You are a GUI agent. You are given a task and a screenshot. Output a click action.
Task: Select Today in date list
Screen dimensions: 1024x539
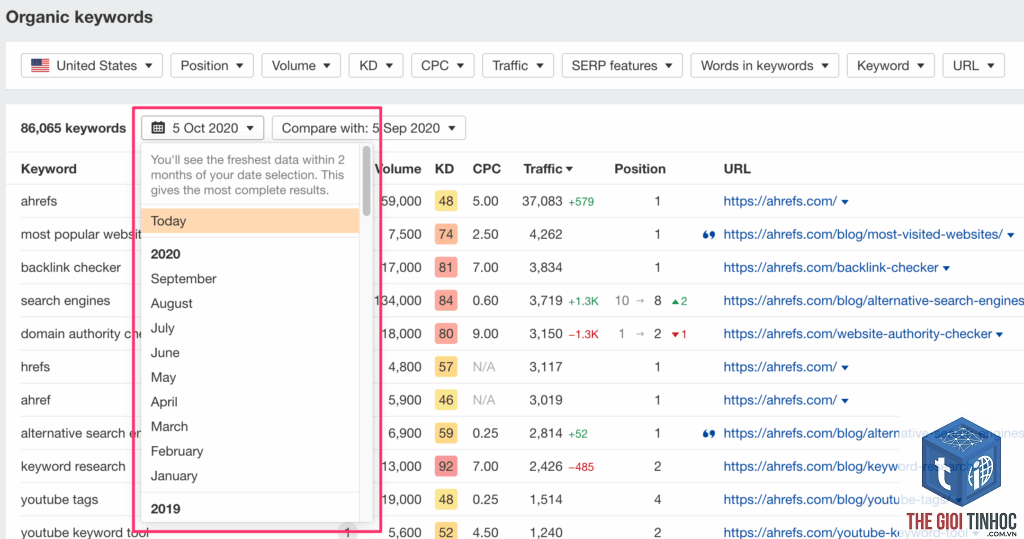[x=249, y=221]
